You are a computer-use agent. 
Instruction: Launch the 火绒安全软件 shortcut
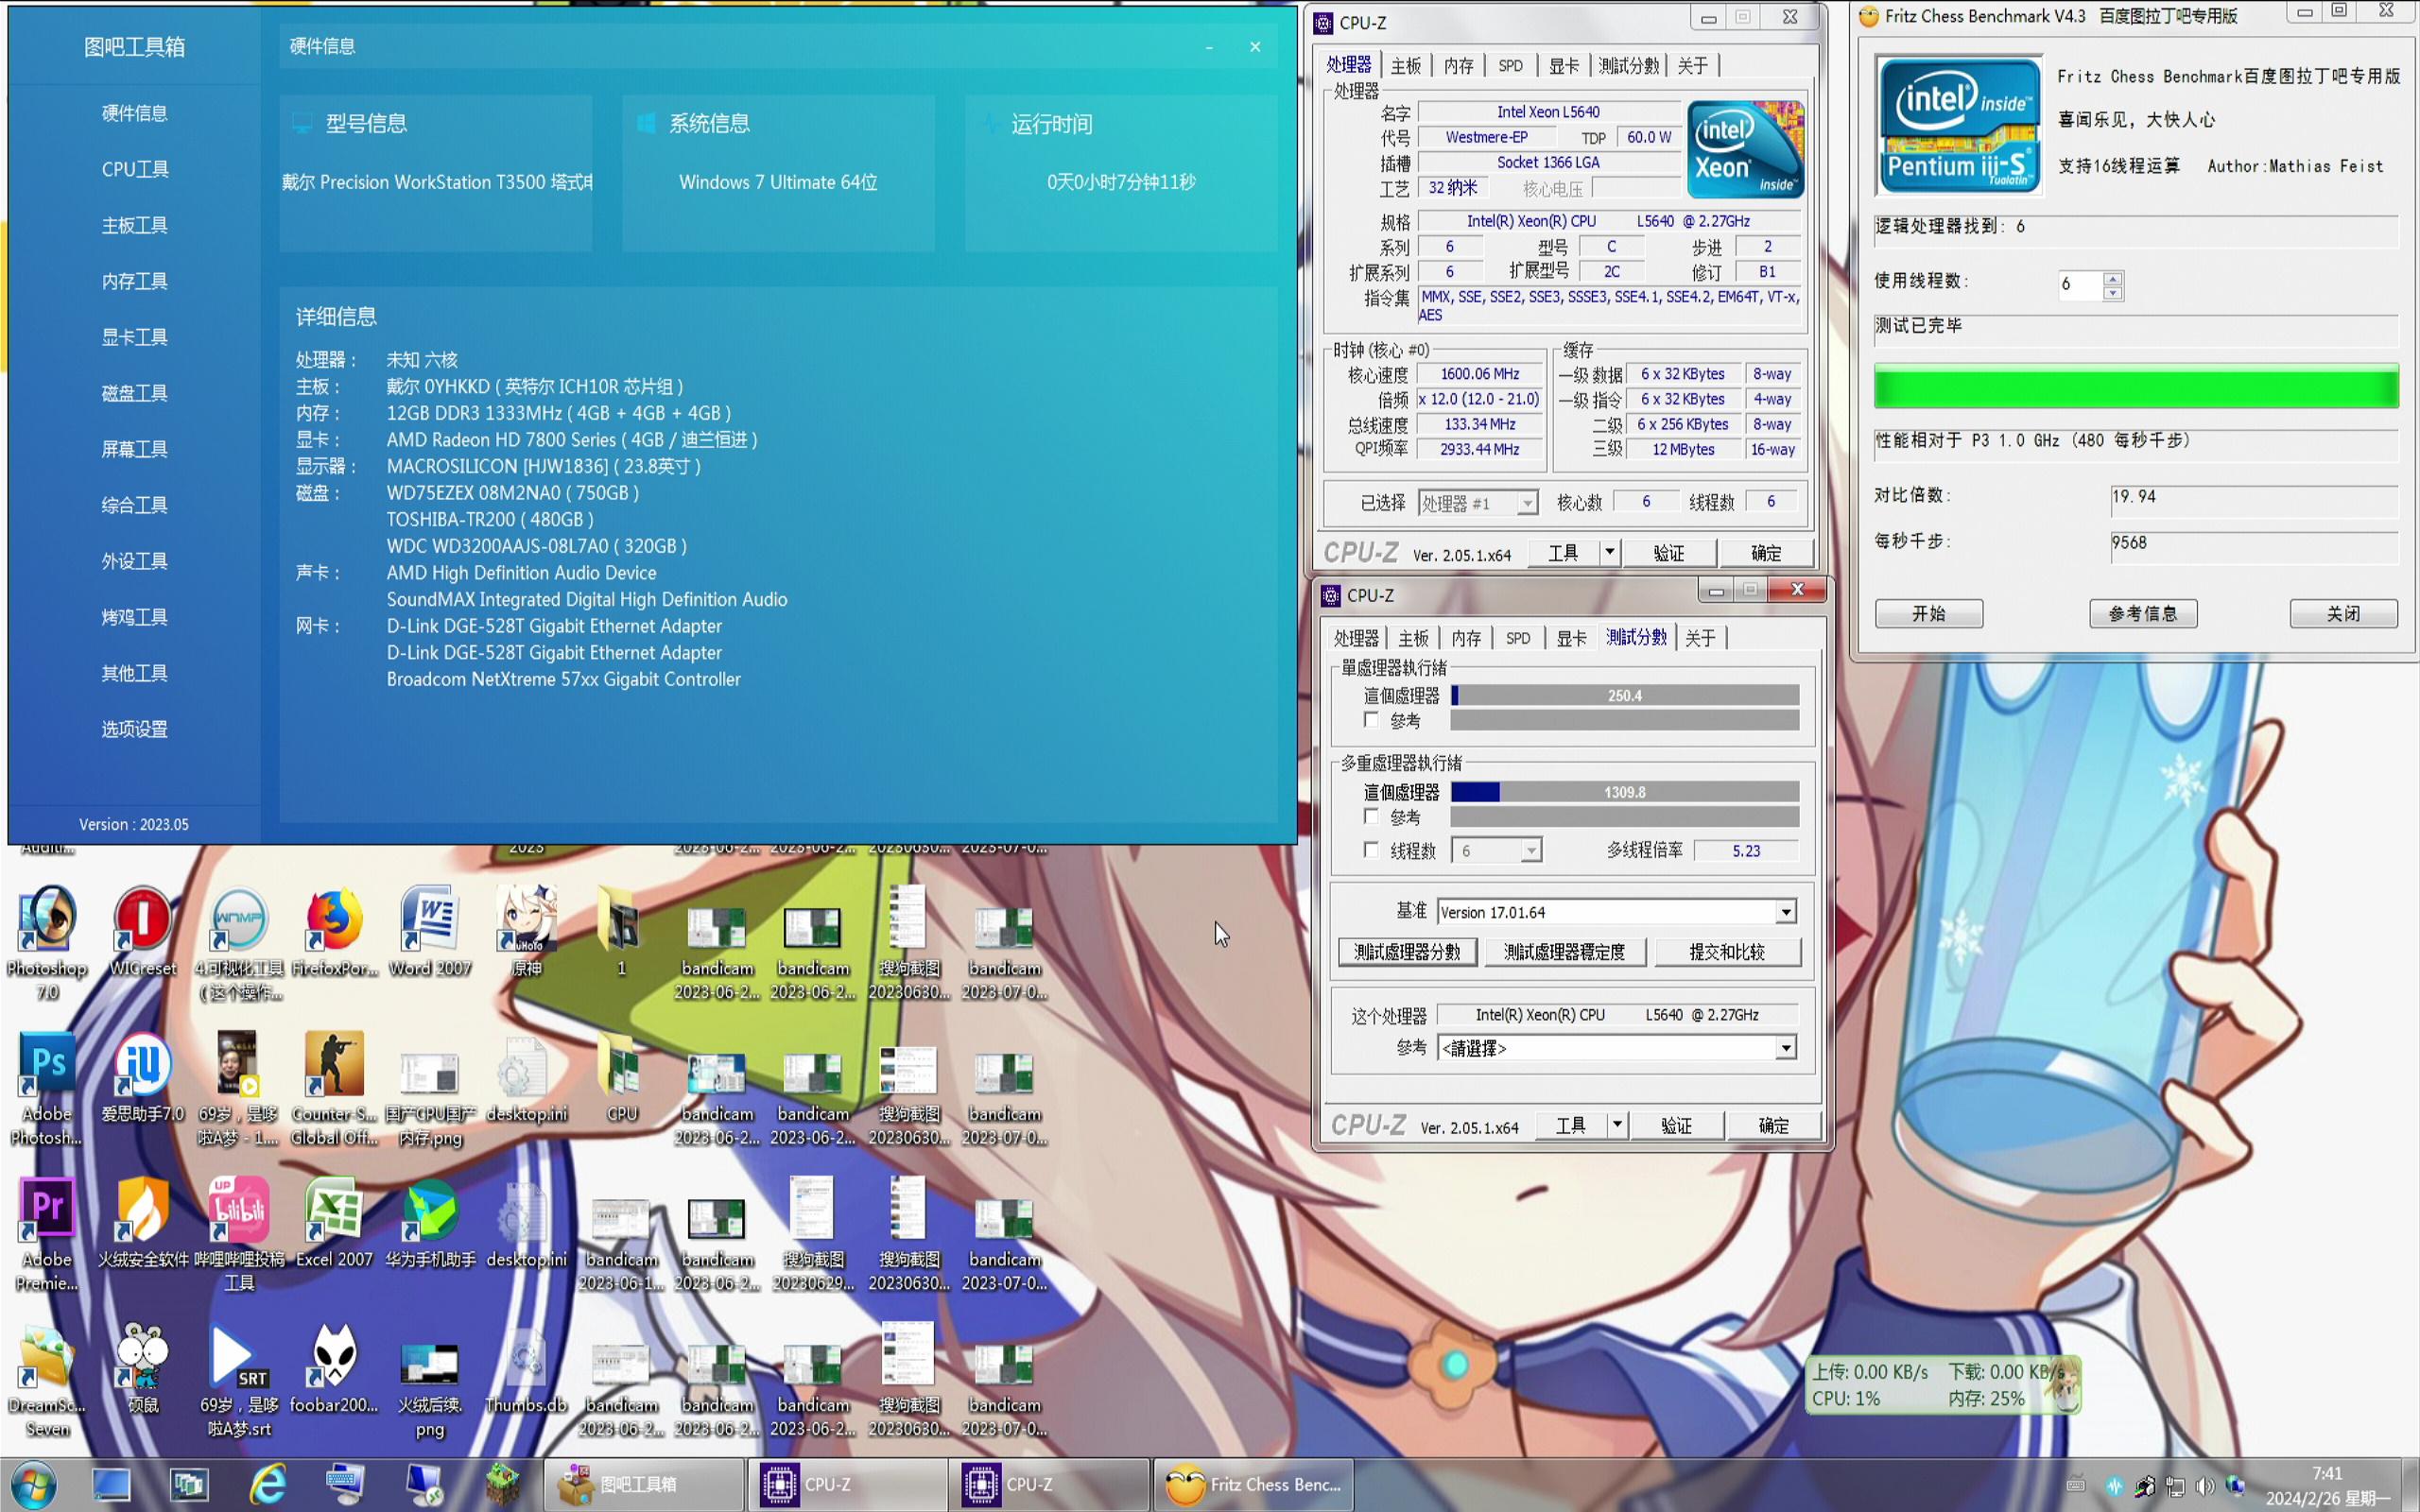click(142, 1222)
